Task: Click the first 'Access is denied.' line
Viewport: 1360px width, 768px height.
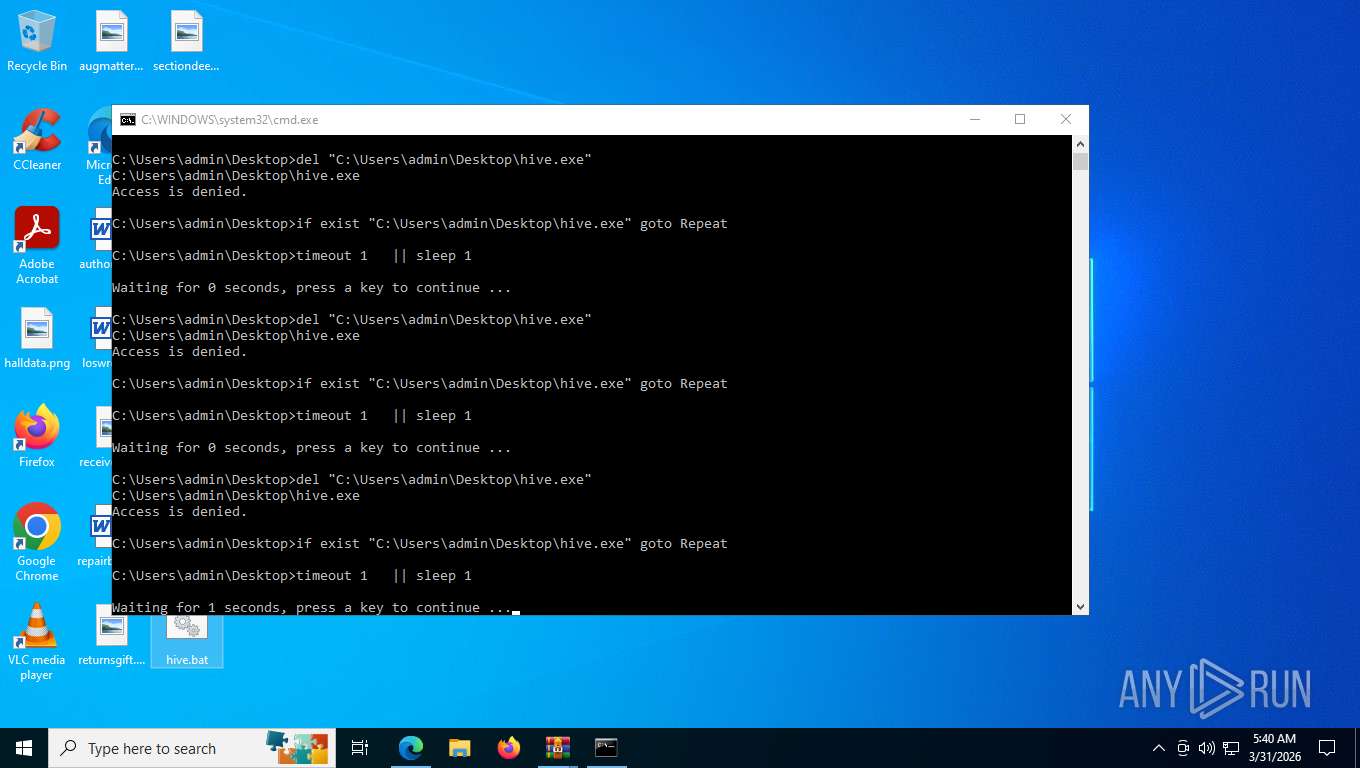Action: tap(179, 192)
